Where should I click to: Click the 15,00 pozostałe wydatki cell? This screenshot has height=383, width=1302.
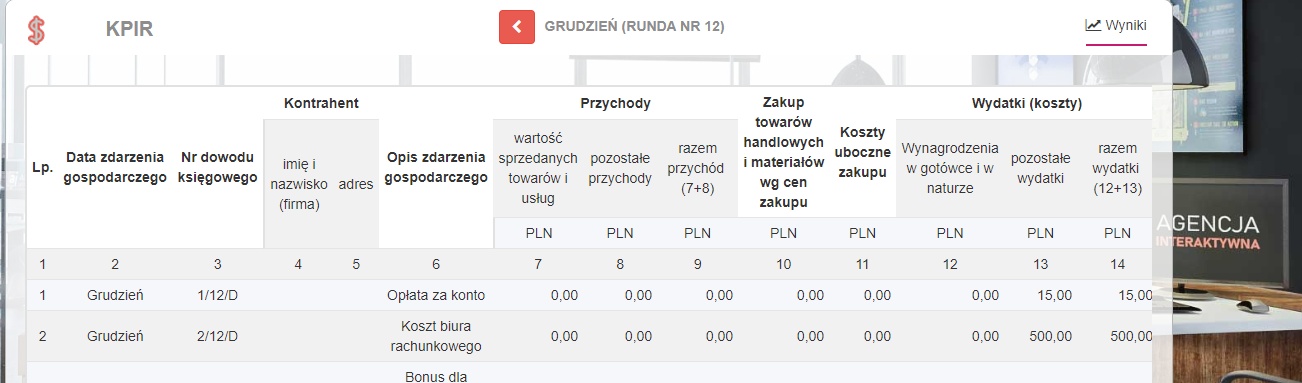(1056, 295)
